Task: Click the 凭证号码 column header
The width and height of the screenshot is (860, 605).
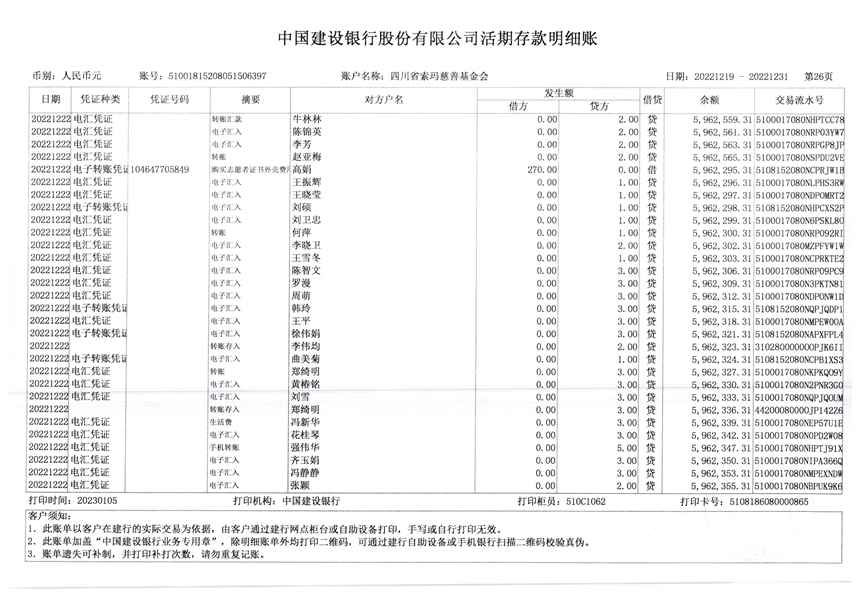Action: click(169, 99)
